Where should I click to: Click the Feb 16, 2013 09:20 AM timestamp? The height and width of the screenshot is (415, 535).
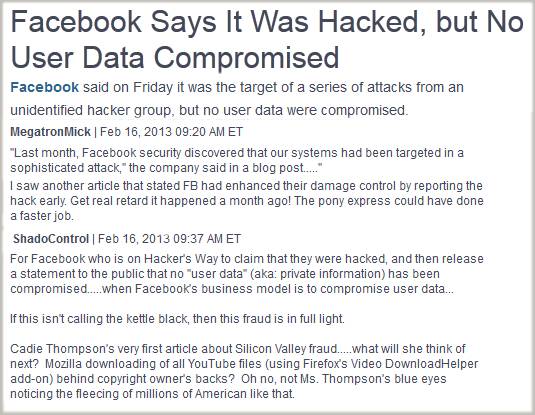[171, 132]
